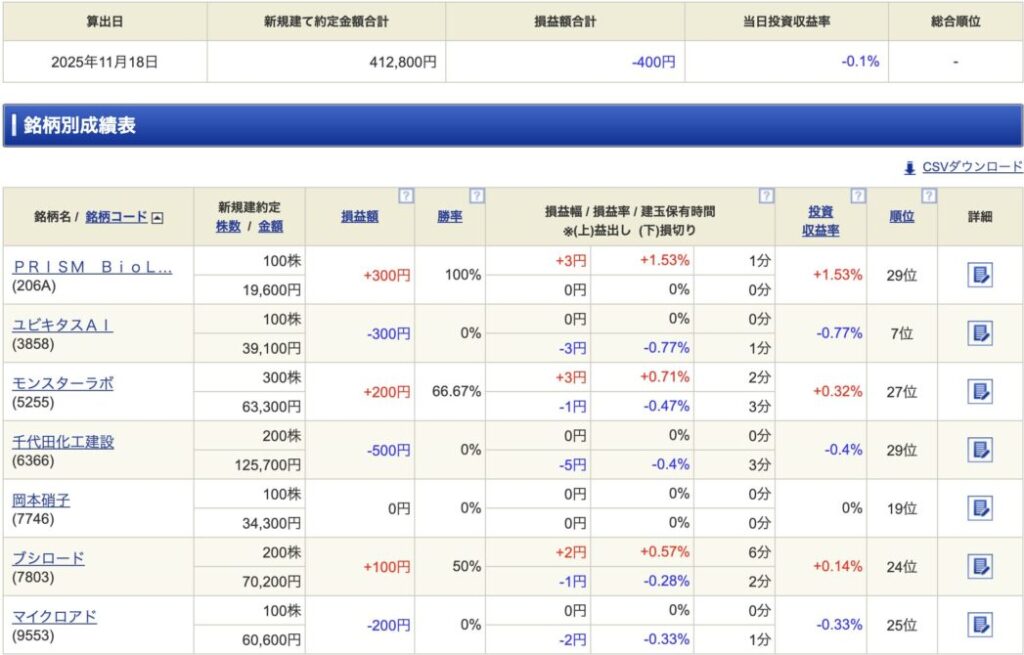Open detail icon for ユビキタスAI row
Image resolution: width=1024 pixels, height=655 pixels.
click(980, 333)
